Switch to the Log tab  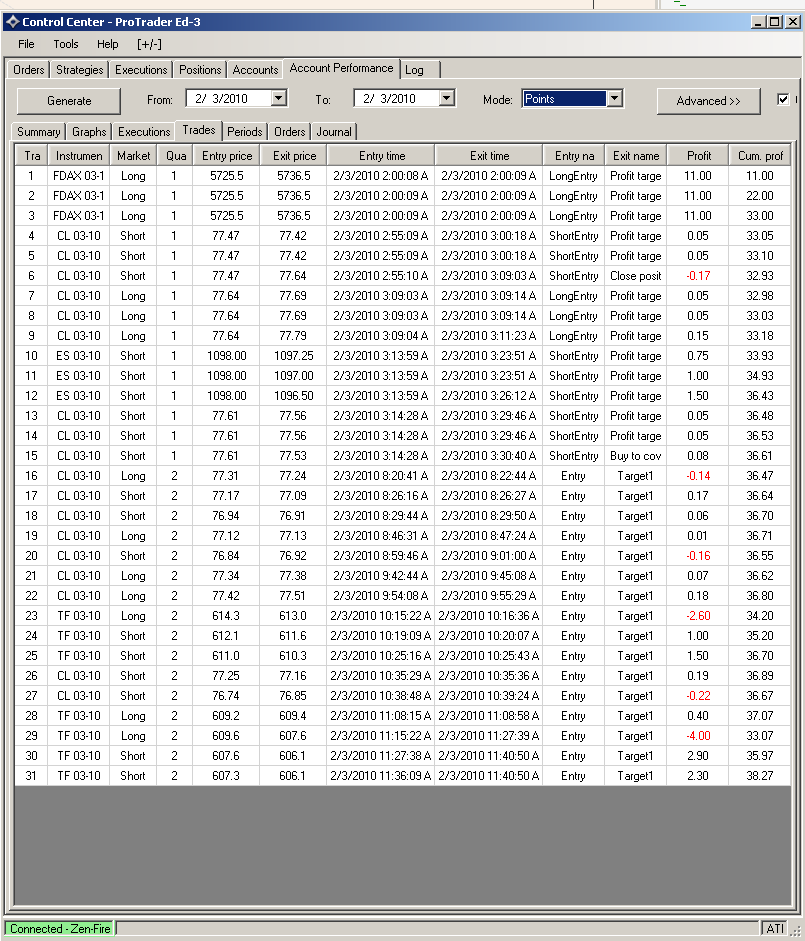(x=415, y=70)
